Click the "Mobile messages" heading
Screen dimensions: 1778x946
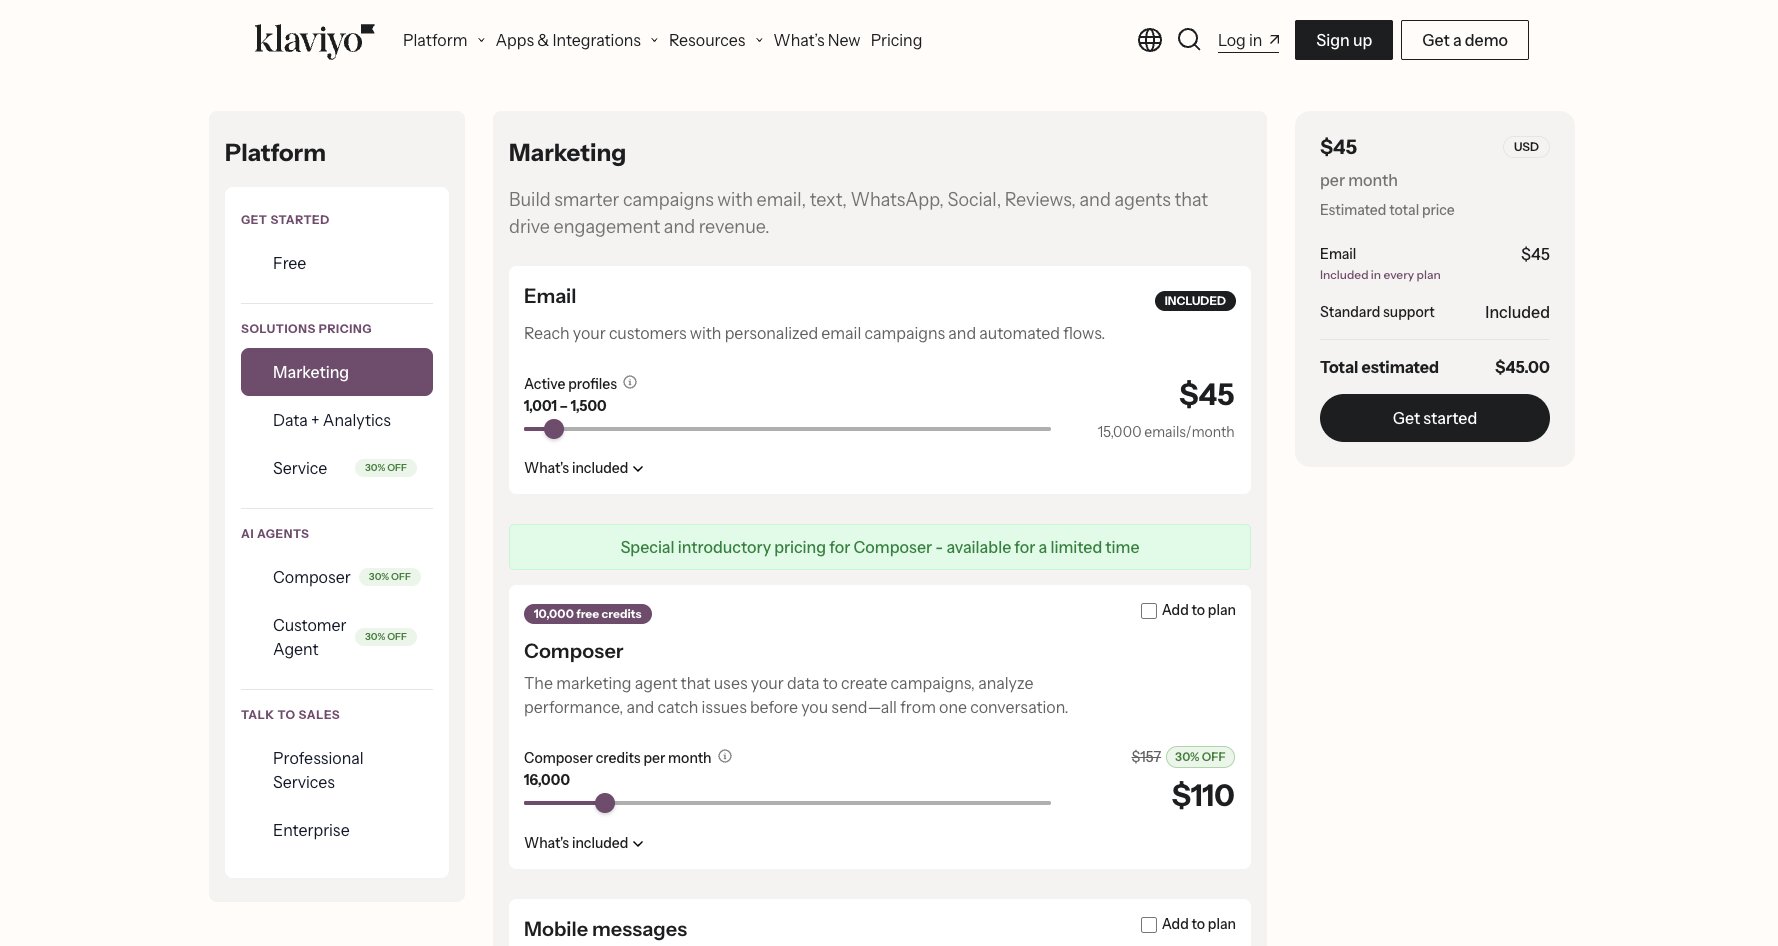coord(605,929)
